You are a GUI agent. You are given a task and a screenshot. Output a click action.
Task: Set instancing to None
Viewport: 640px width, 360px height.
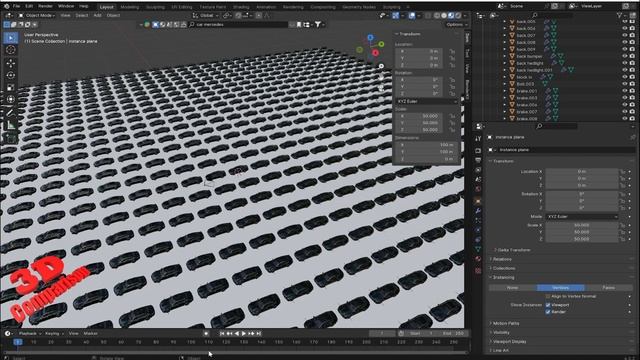point(513,288)
